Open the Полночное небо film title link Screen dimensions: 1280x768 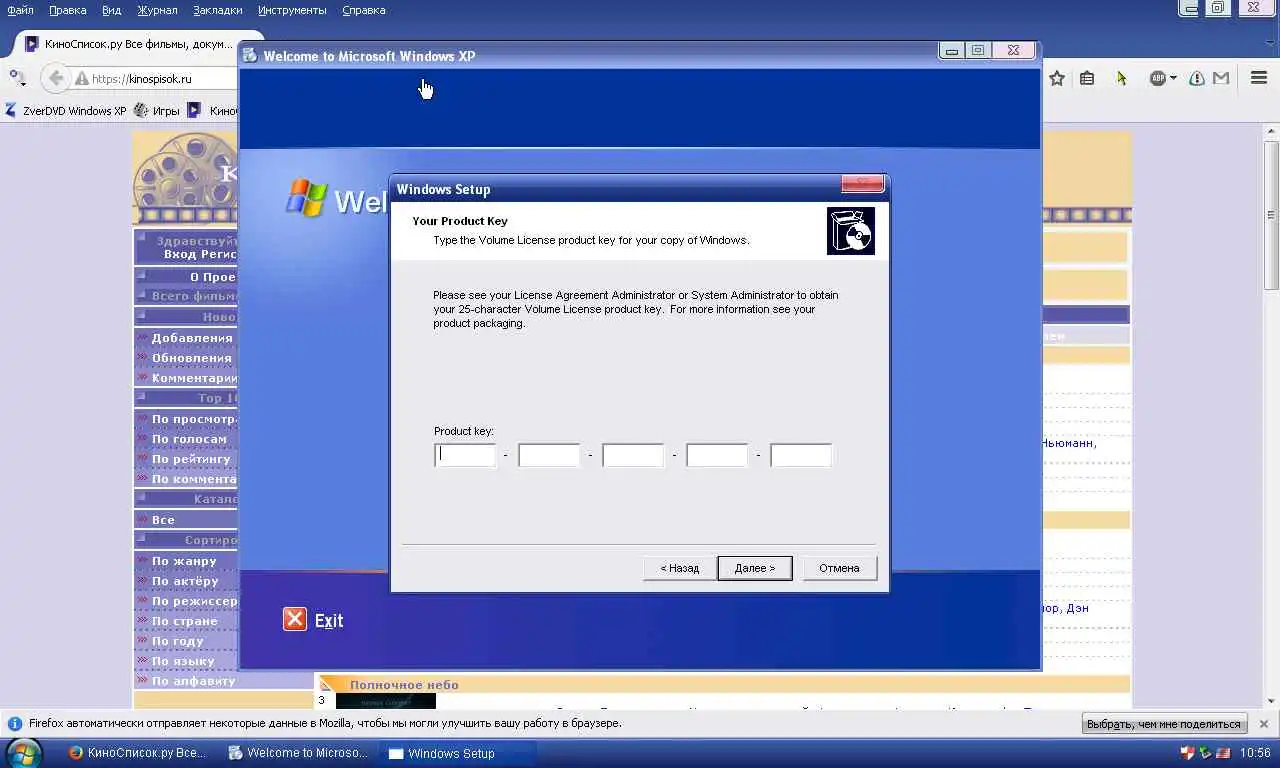pyautogui.click(x=404, y=685)
